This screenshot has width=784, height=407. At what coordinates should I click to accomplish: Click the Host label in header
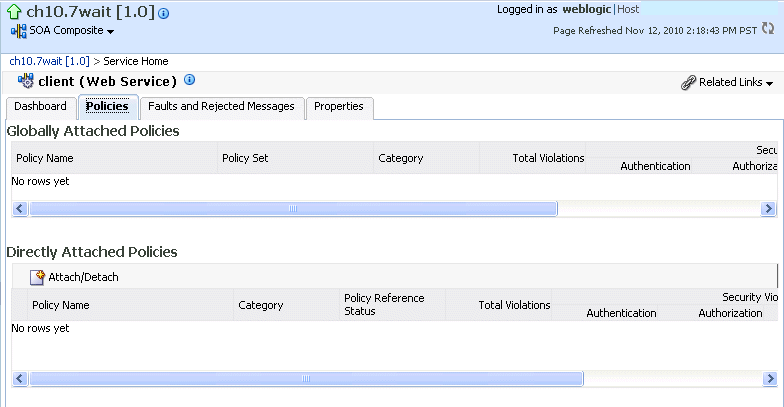point(628,9)
